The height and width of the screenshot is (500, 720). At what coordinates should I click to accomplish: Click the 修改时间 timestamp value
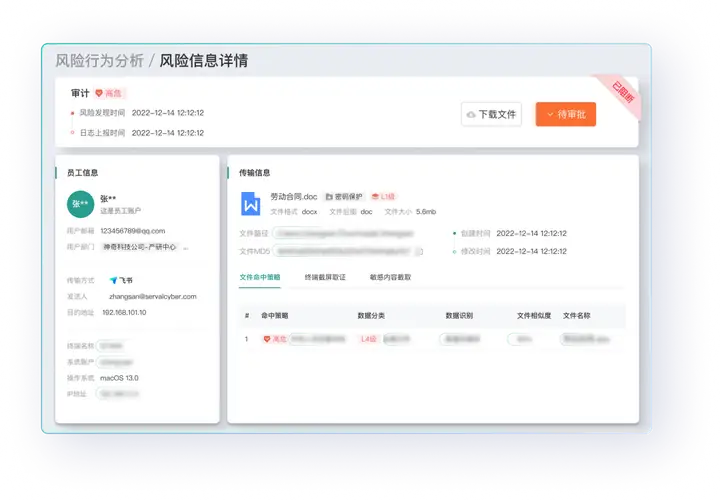tap(532, 252)
